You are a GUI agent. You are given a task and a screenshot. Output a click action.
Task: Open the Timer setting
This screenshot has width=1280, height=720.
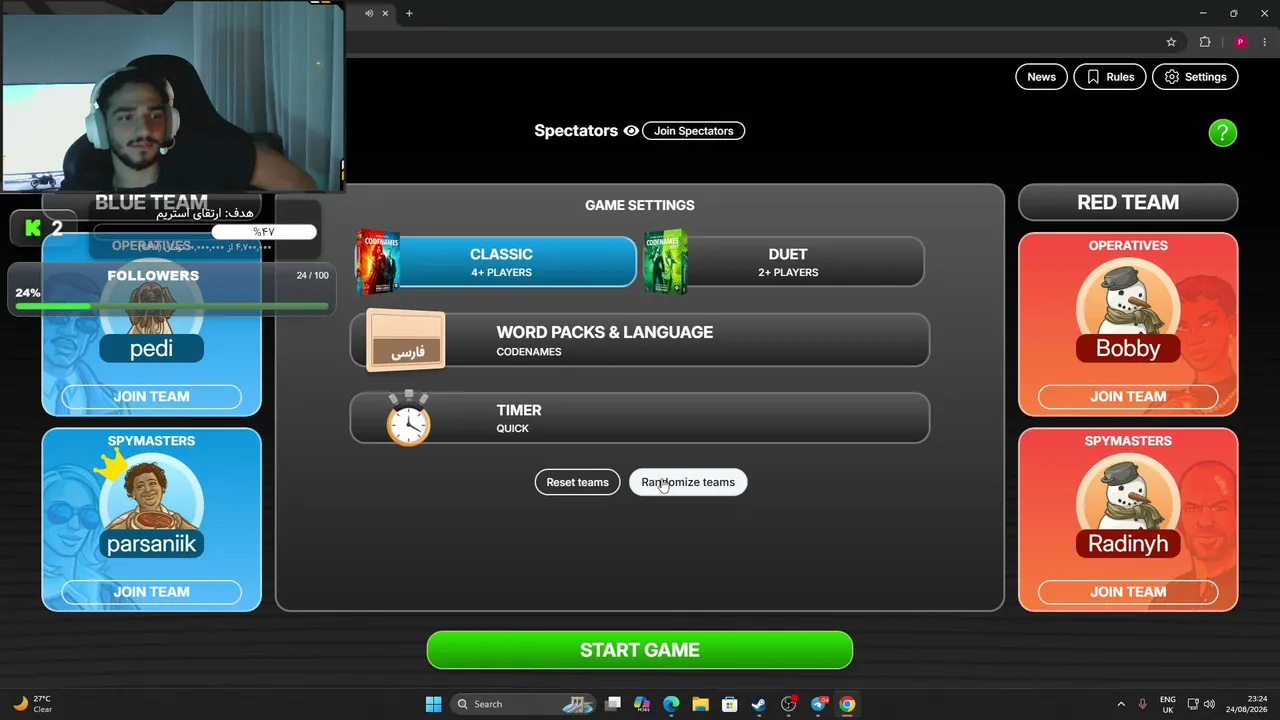pos(640,418)
